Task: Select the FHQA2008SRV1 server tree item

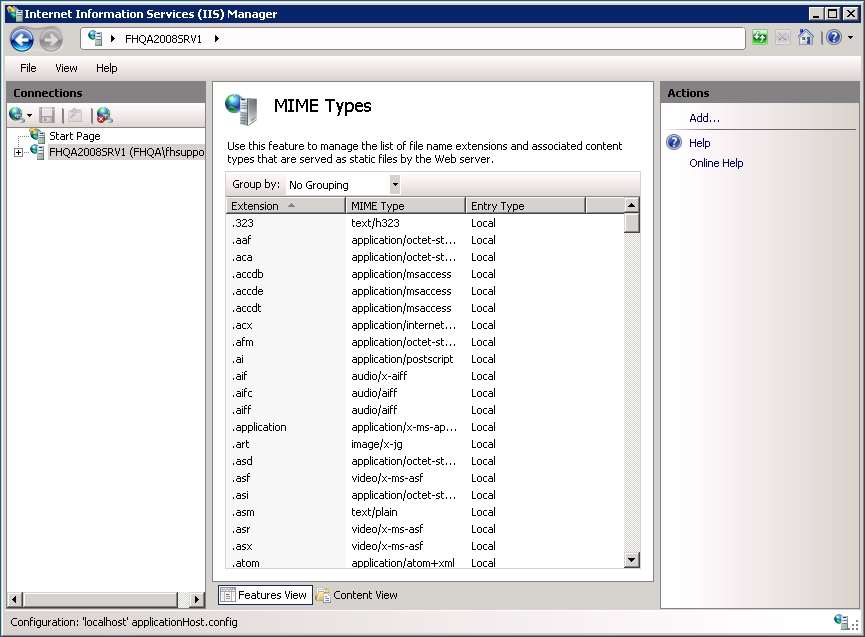Action: click(126, 152)
